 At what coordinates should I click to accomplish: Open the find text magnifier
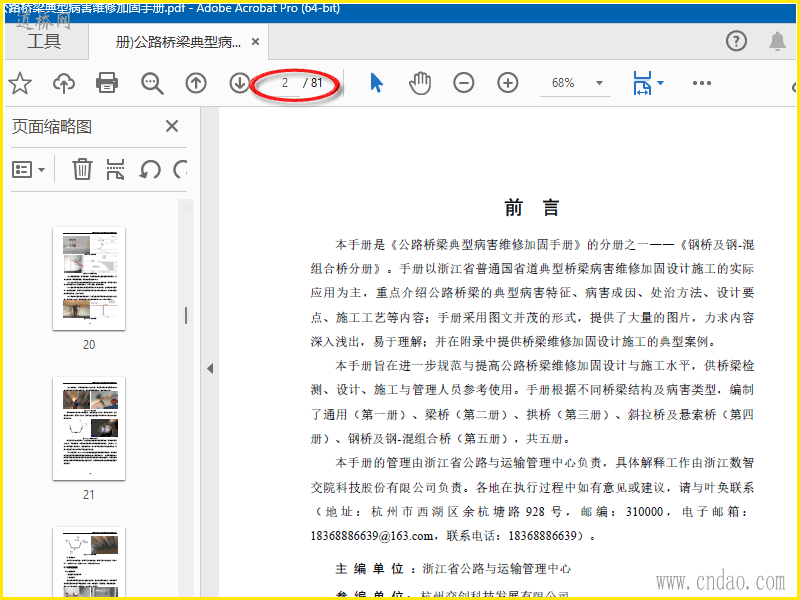click(x=152, y=83)
